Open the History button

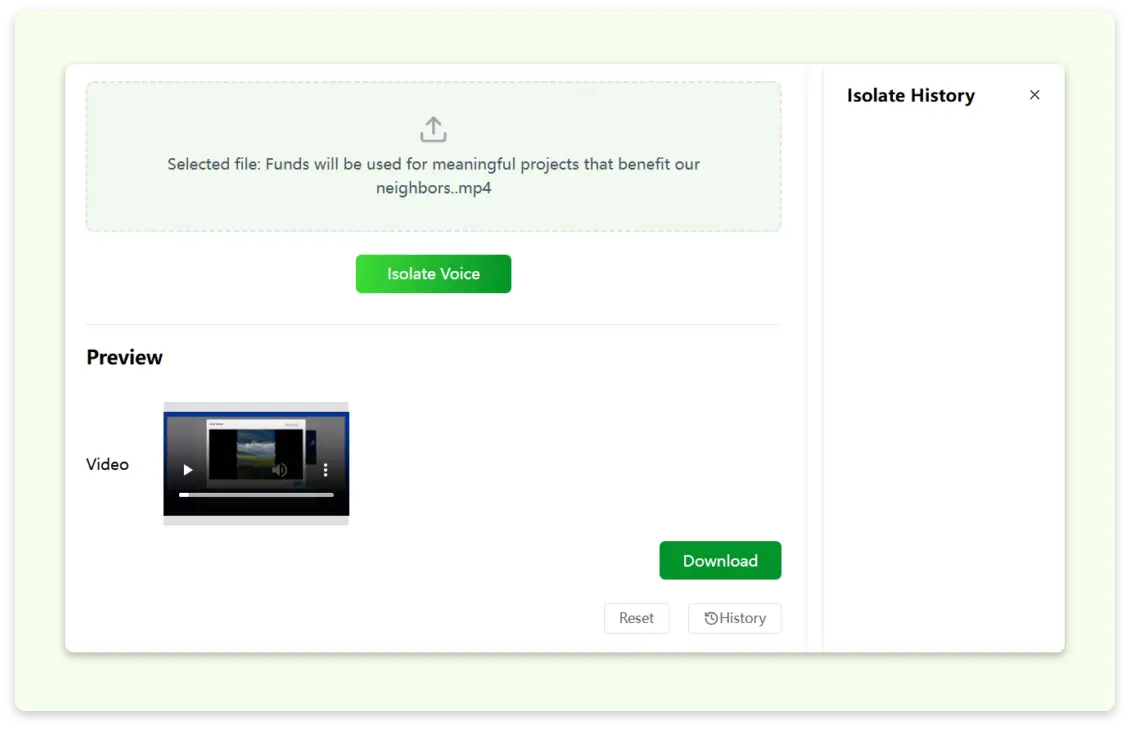click(734, 618)
